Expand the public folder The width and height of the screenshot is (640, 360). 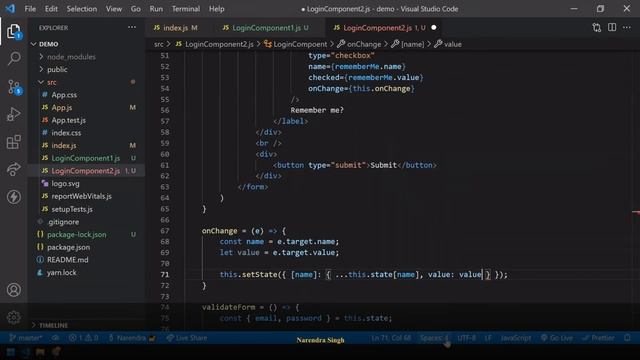pos(57,69)
